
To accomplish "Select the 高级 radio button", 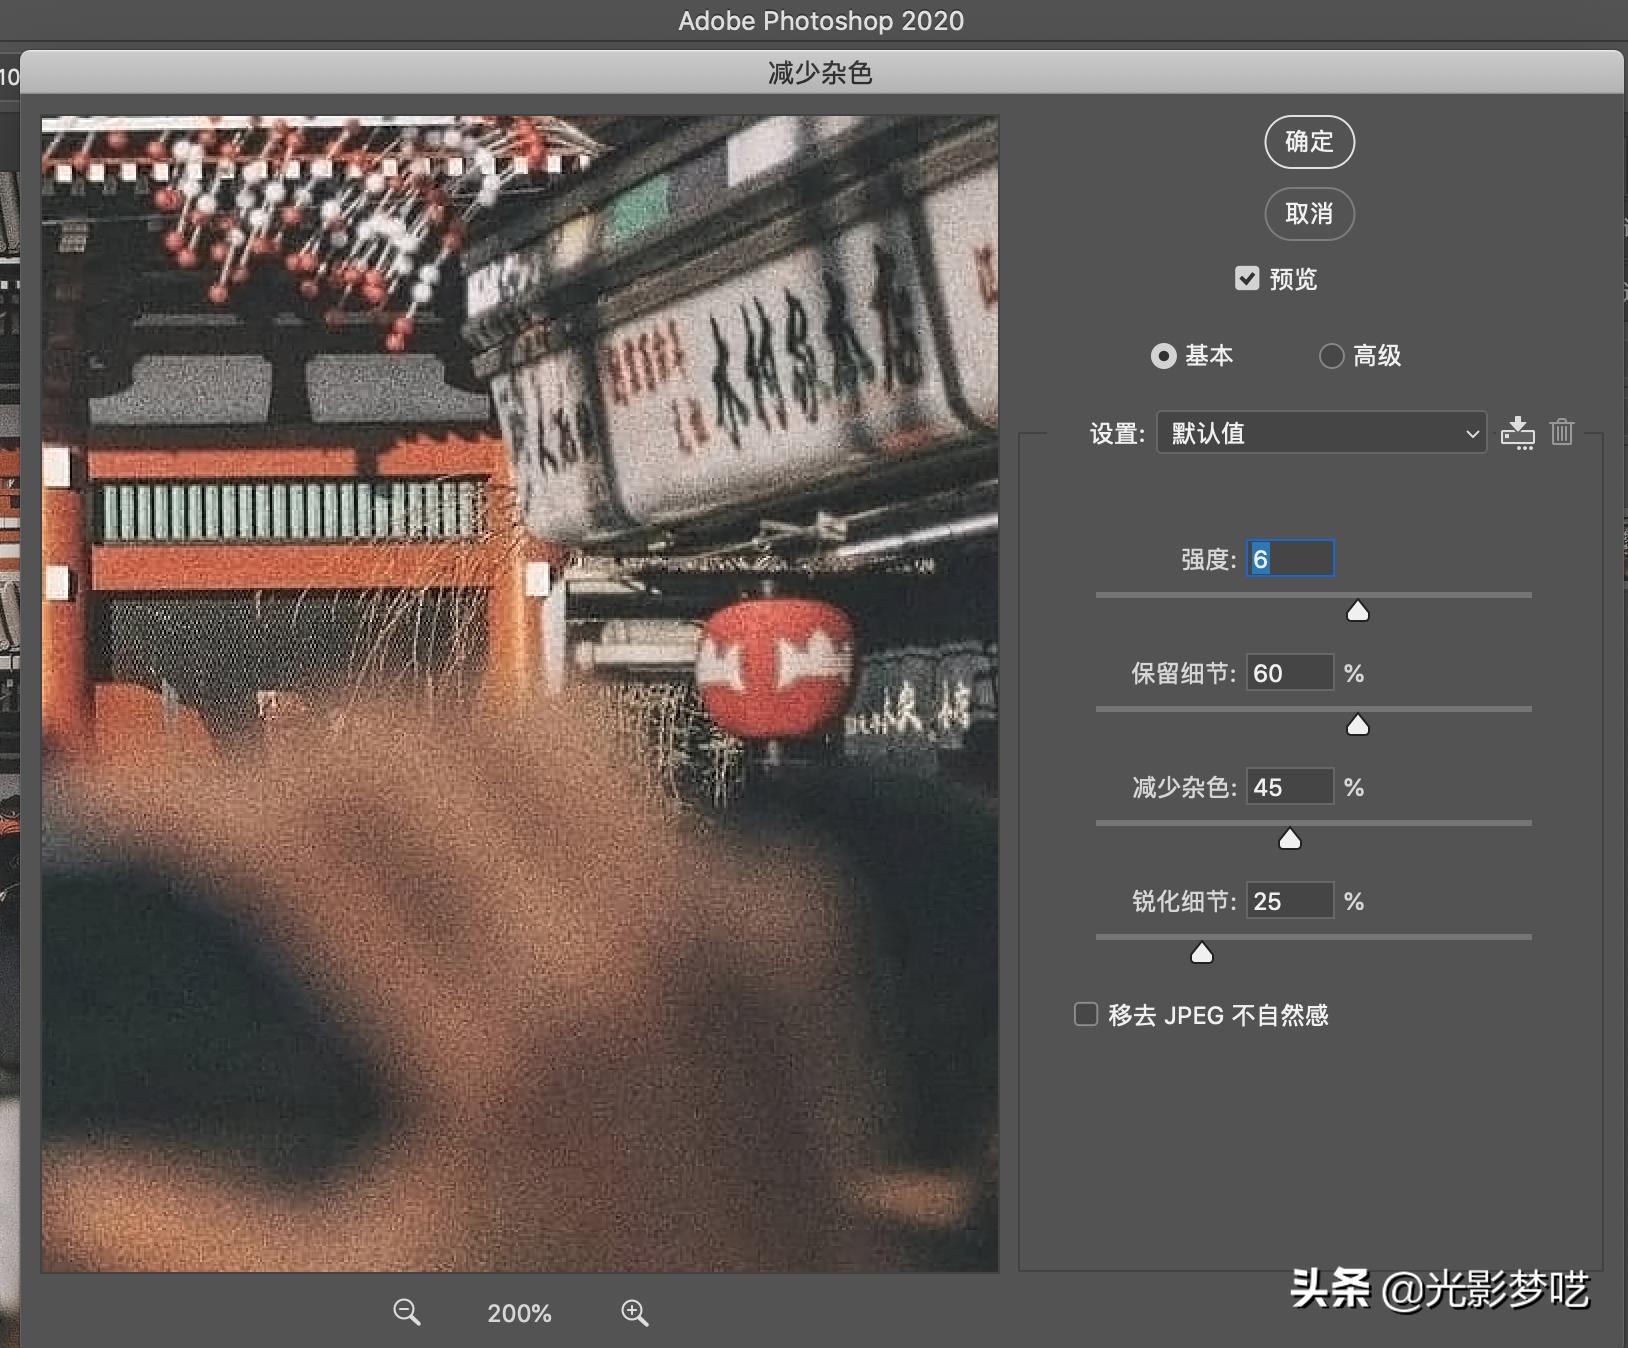I will pyautogui.click(x=1331, y=356).
